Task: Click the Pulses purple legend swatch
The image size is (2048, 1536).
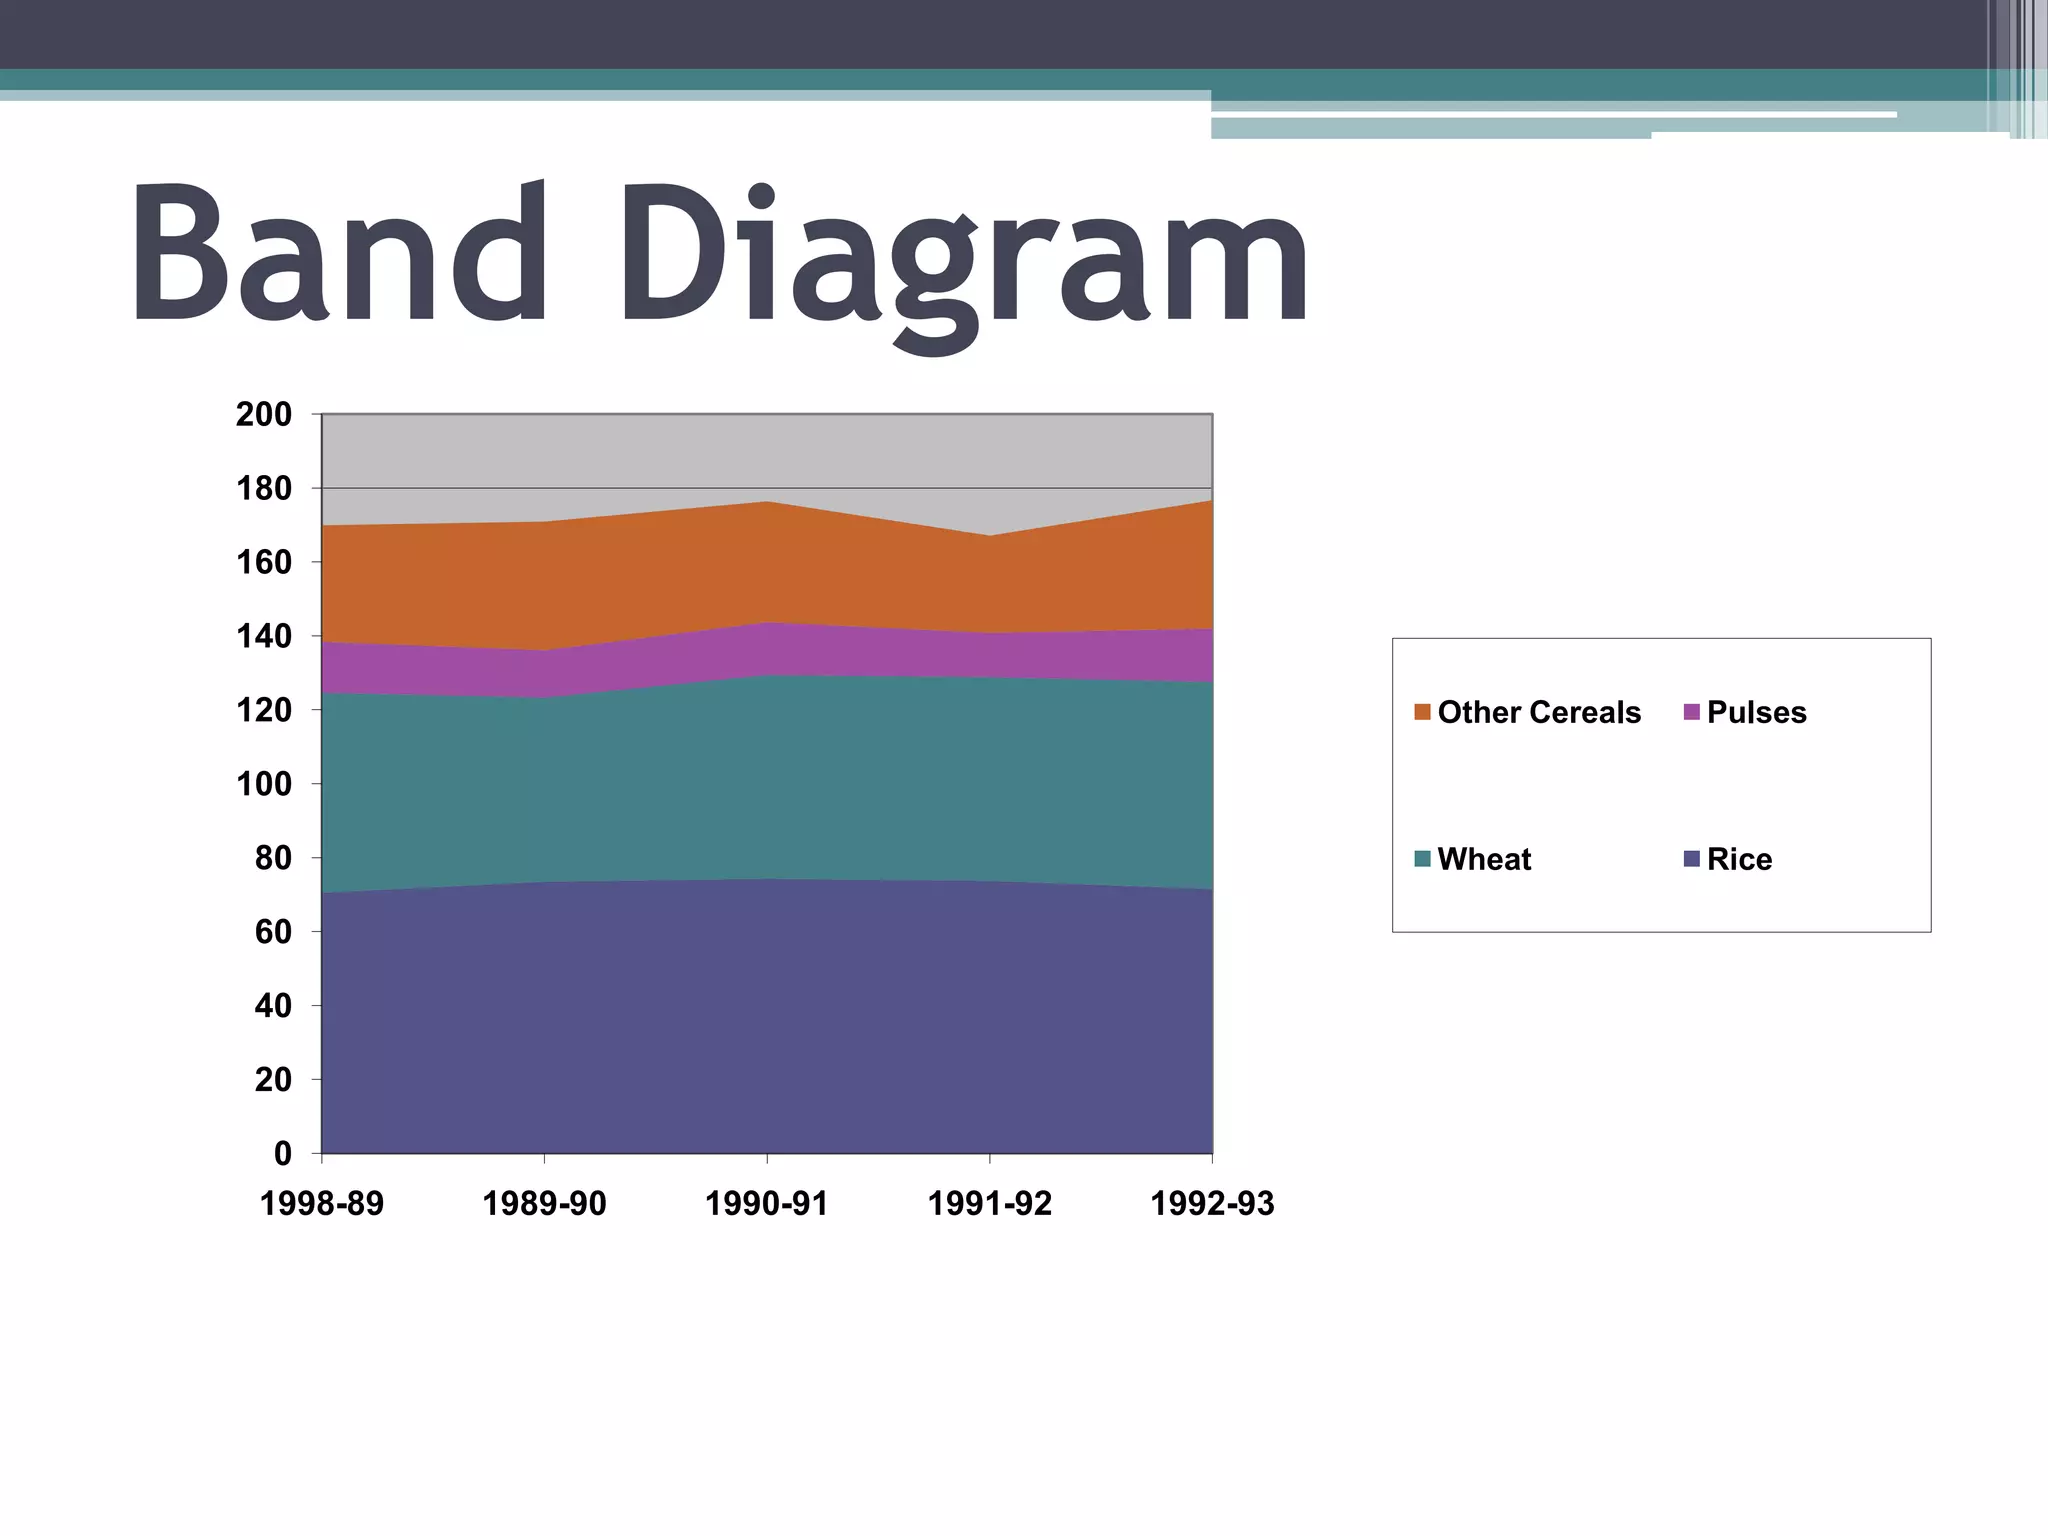Action: (x=1692, y=712)
